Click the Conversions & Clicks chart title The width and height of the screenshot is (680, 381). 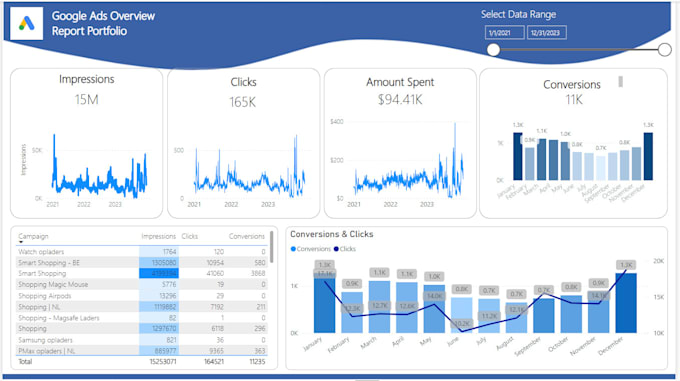[332, 234]
